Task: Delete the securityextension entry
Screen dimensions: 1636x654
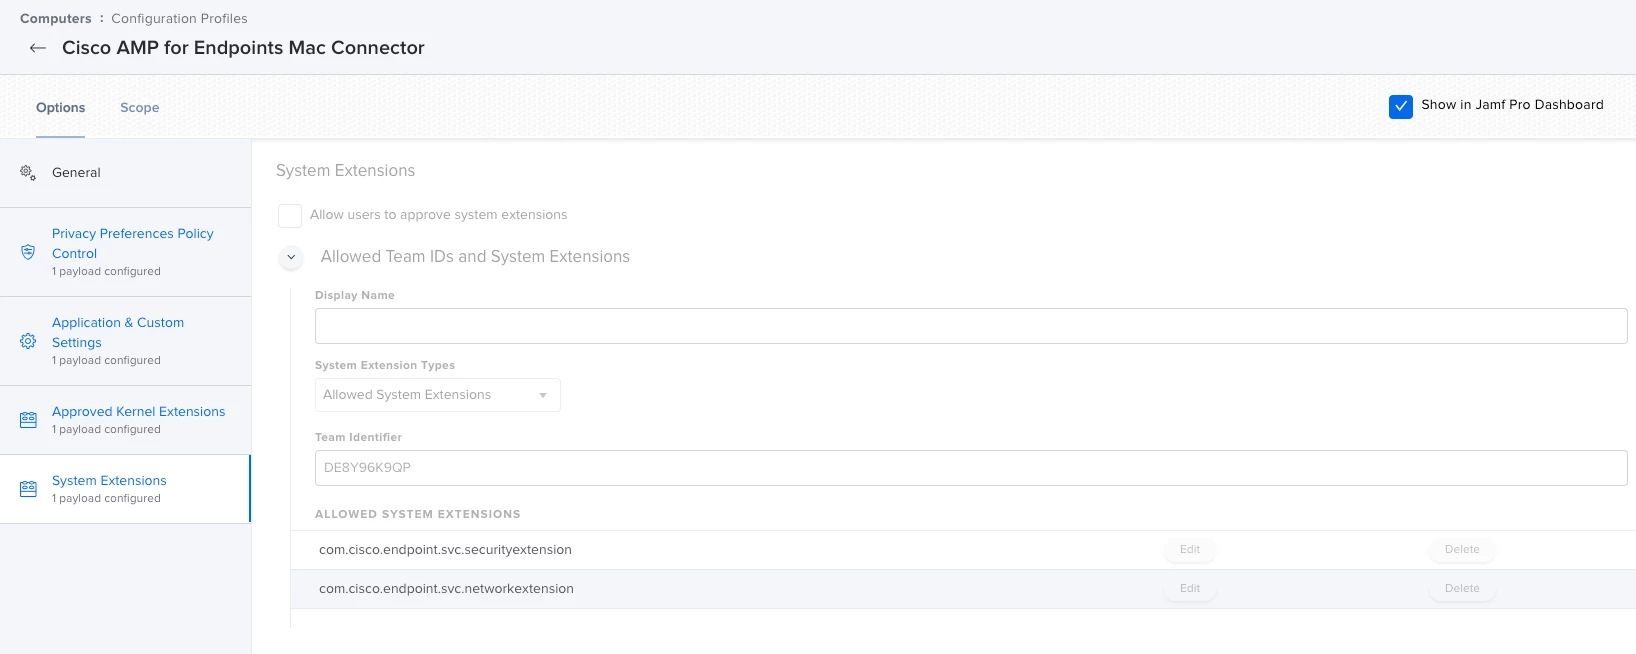Action: (1462, 550)
